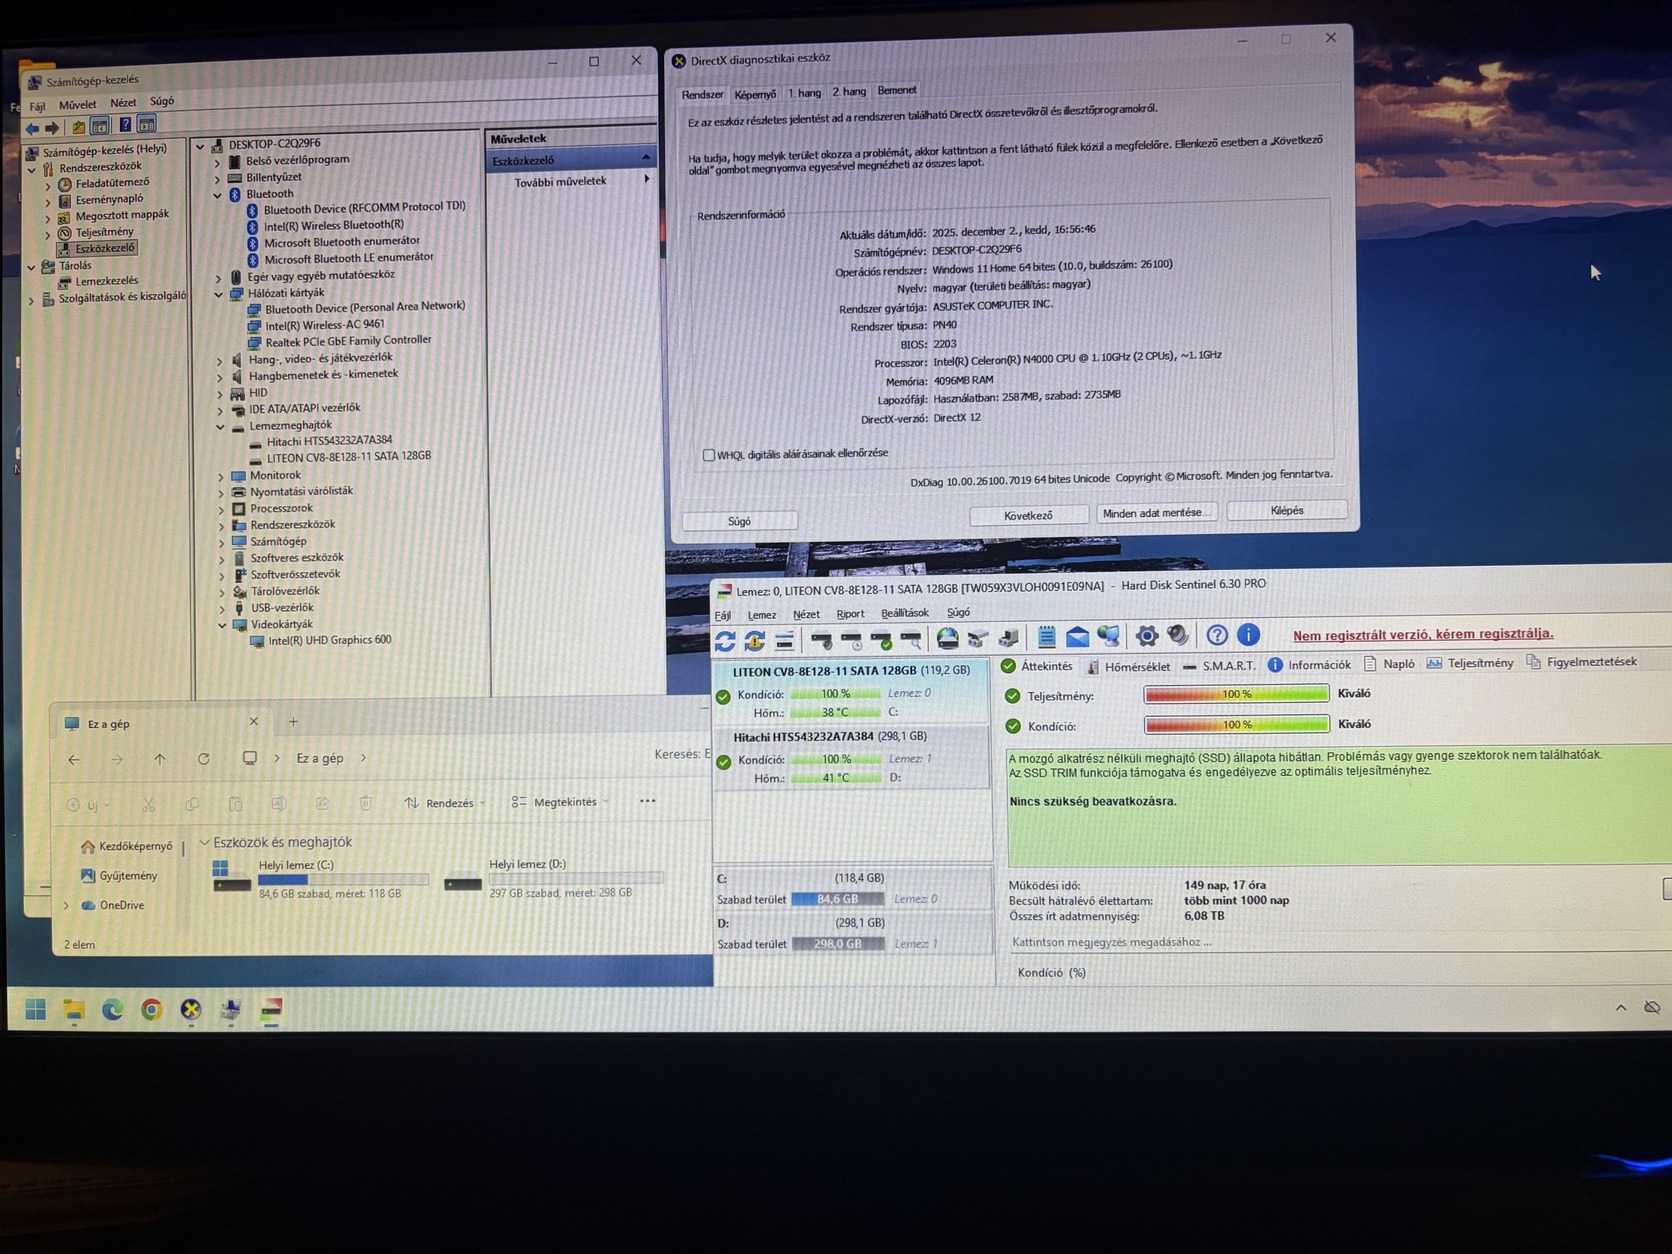Go back in File Explorer navigation
The height and width of the screenshot is (1254, 1672).
pos(74,760)
